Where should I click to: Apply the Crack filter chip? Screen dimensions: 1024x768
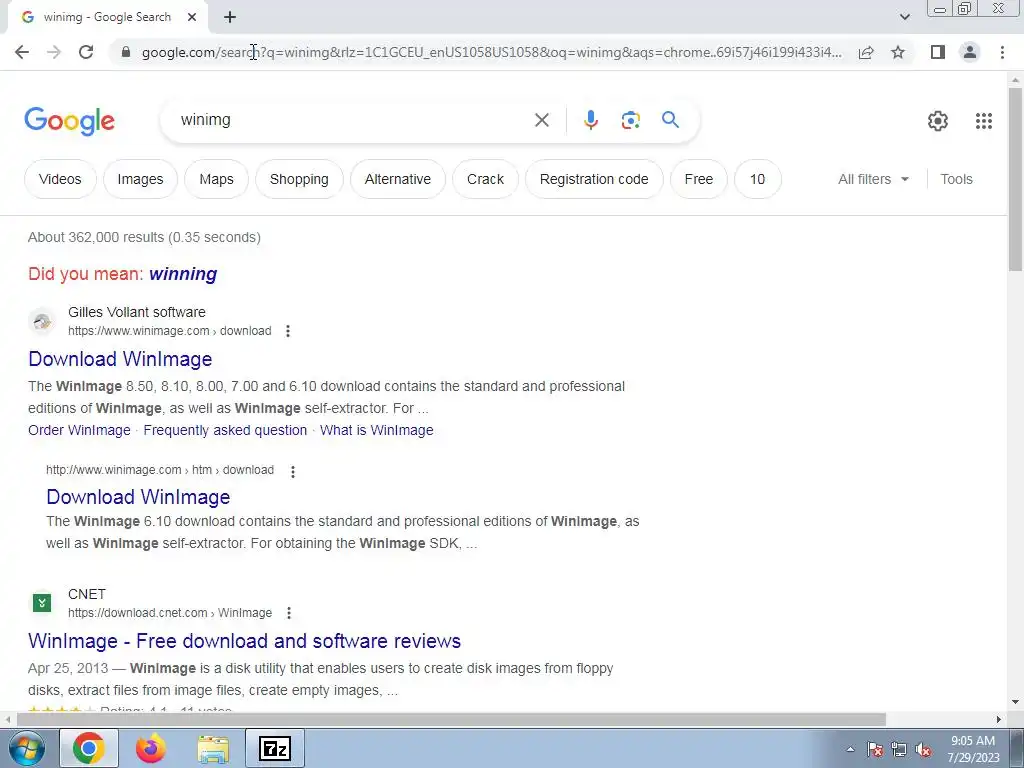[485, 179]
